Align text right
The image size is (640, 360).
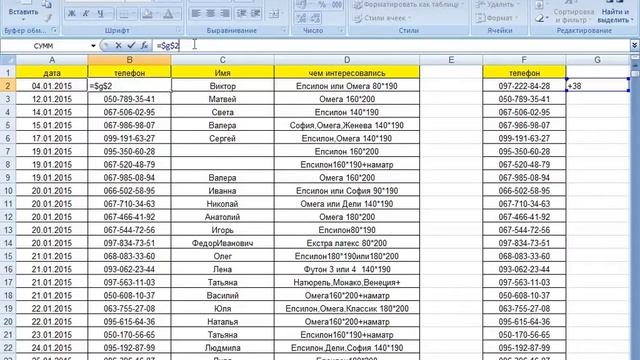coord(224,13)
